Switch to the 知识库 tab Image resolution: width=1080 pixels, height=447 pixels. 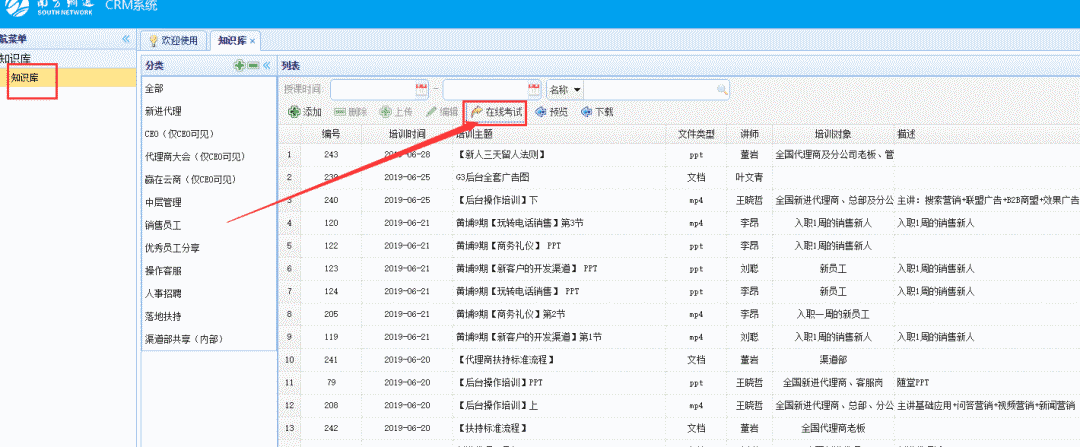tap(231, 41)
